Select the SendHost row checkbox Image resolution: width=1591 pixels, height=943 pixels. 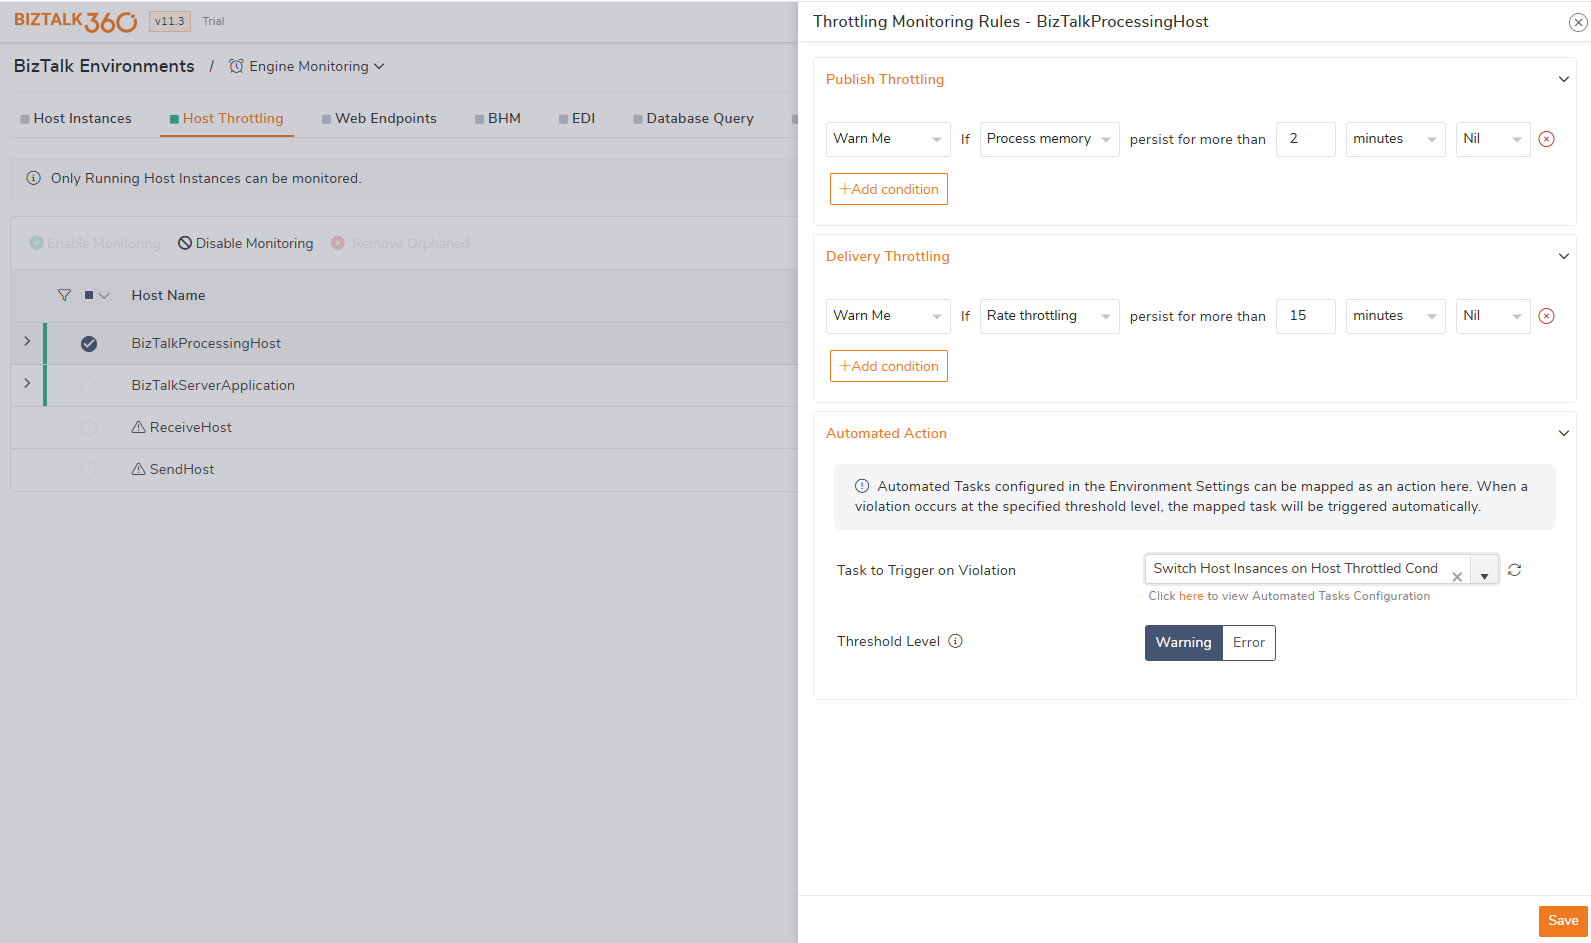tap(89, 470)
